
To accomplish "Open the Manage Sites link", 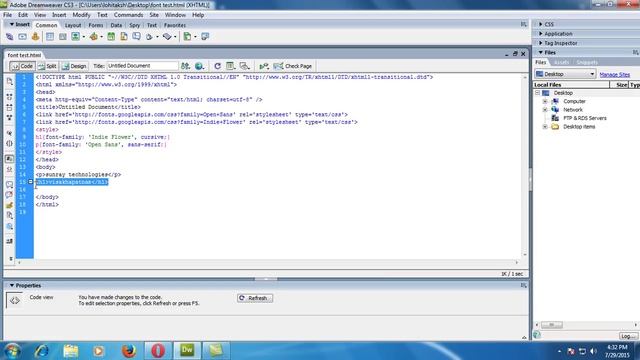I will (615, 74).
